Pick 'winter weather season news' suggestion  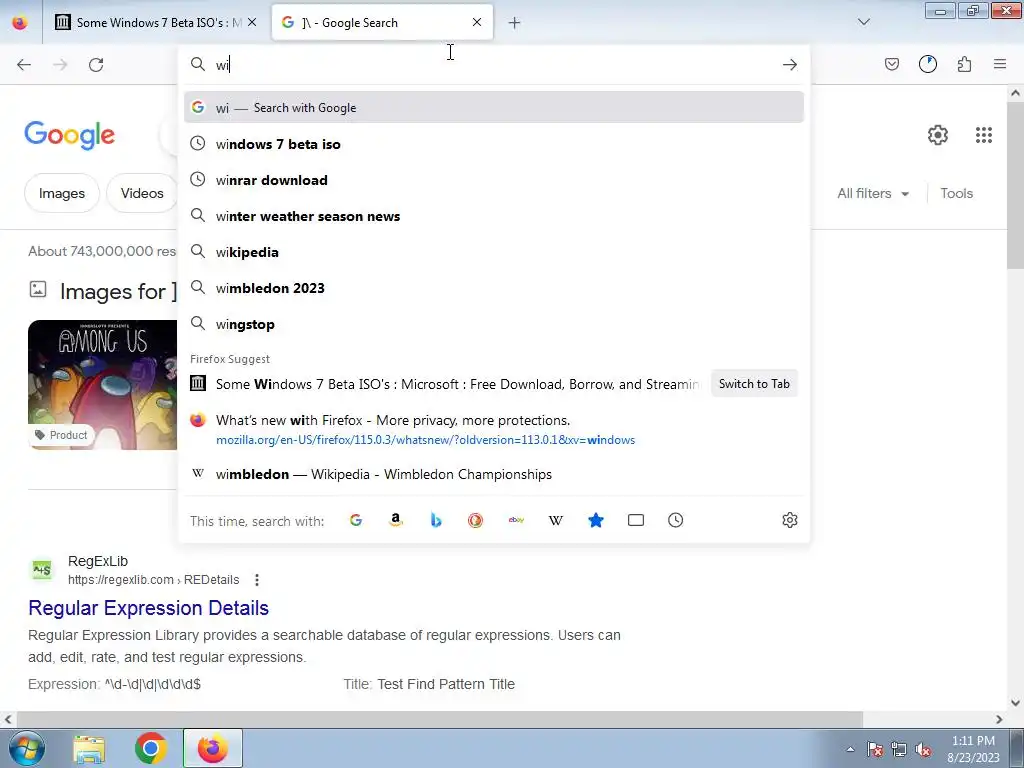(494, 216)
